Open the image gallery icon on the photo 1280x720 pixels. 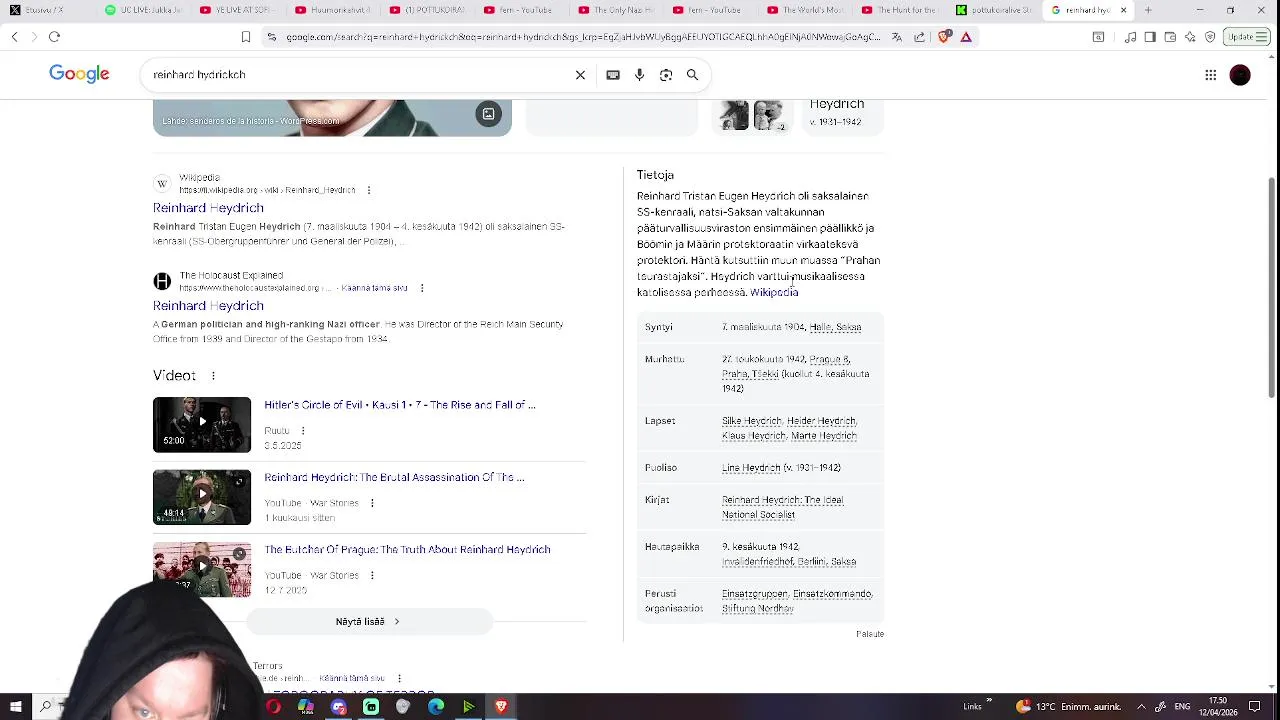488,114
